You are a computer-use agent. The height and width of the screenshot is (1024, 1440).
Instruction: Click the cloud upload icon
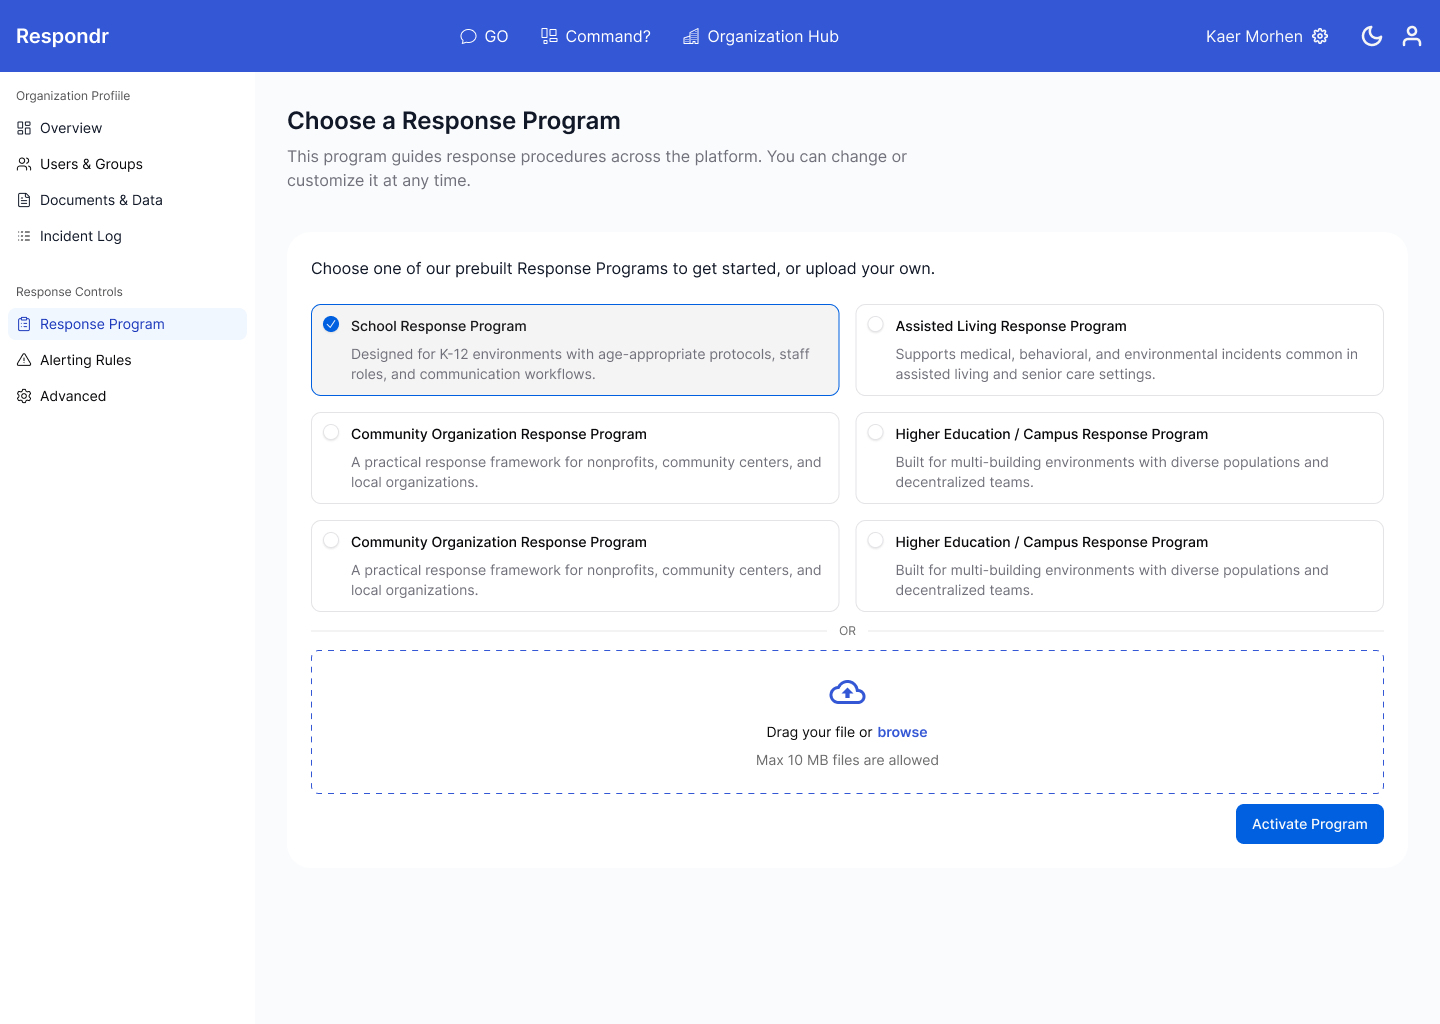(x=847, y=692)
